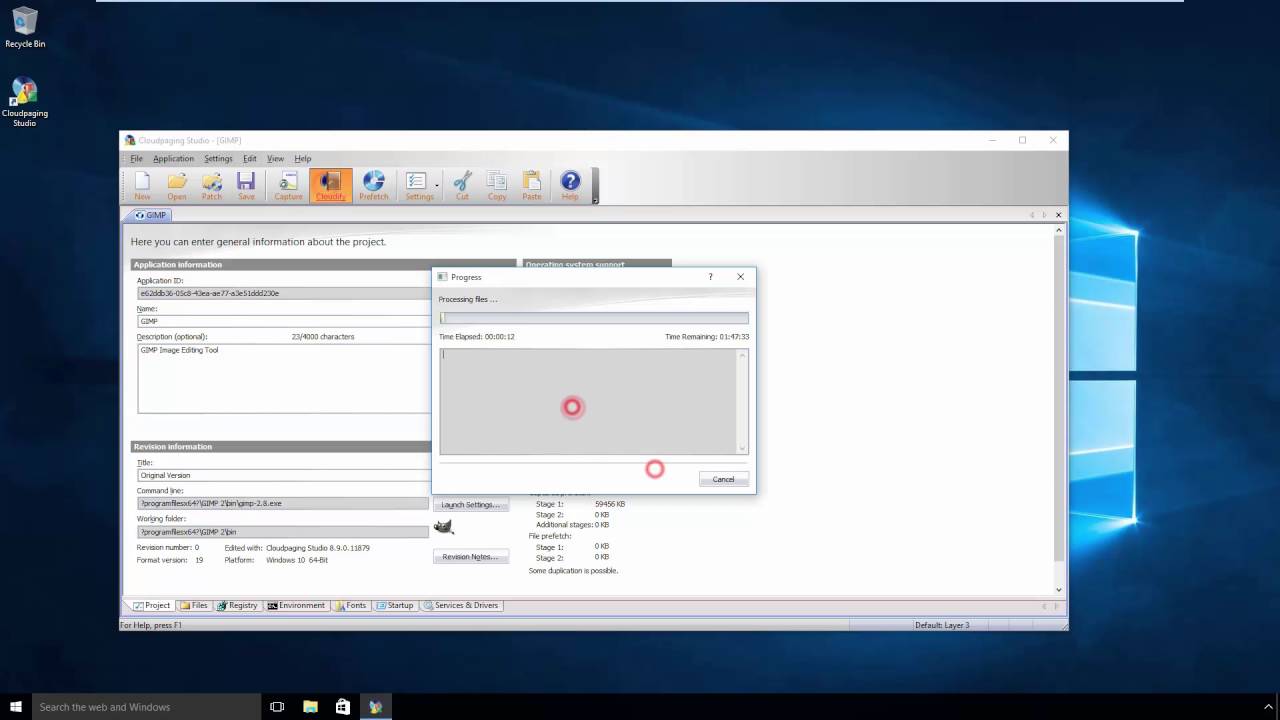Open Task View on the taskbar
Screen dimensions: 1280x720
(277, 706)
